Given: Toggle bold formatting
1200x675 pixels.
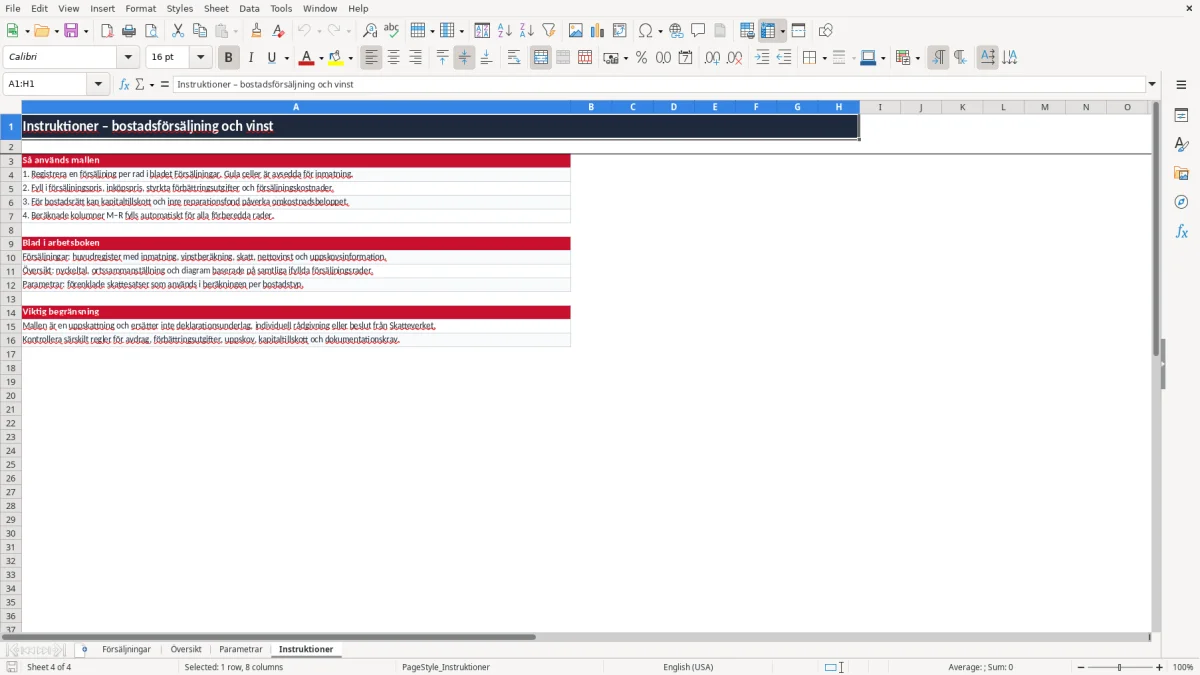Looking at the screenshot, I should (x=229, y=58).
